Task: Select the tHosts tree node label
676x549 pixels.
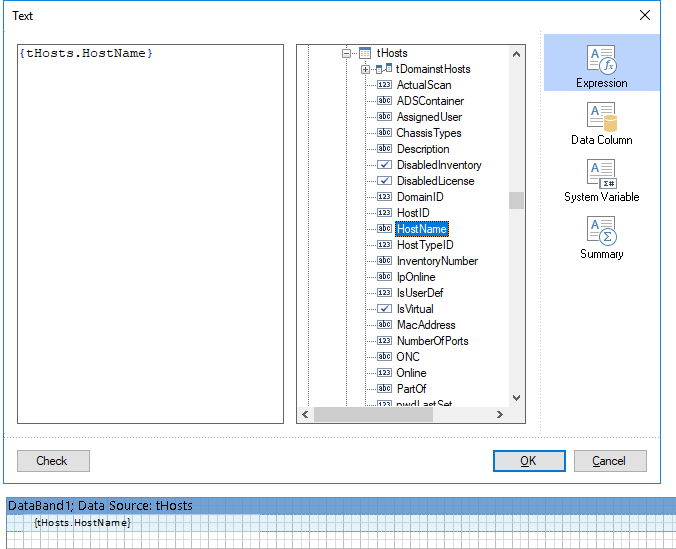Action: pyautogui.click(x=392, y=53)
